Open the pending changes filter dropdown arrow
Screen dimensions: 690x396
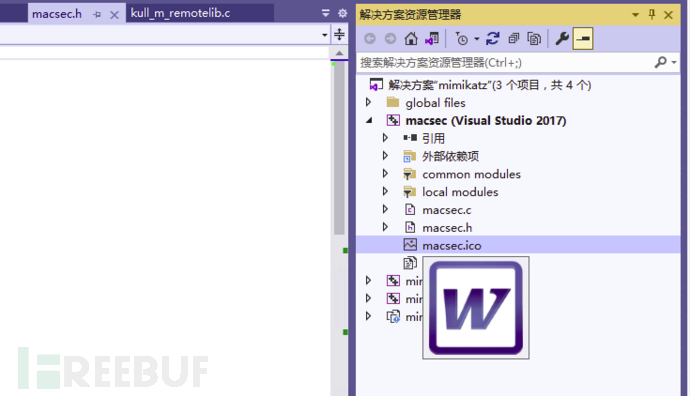pos(477,39)
